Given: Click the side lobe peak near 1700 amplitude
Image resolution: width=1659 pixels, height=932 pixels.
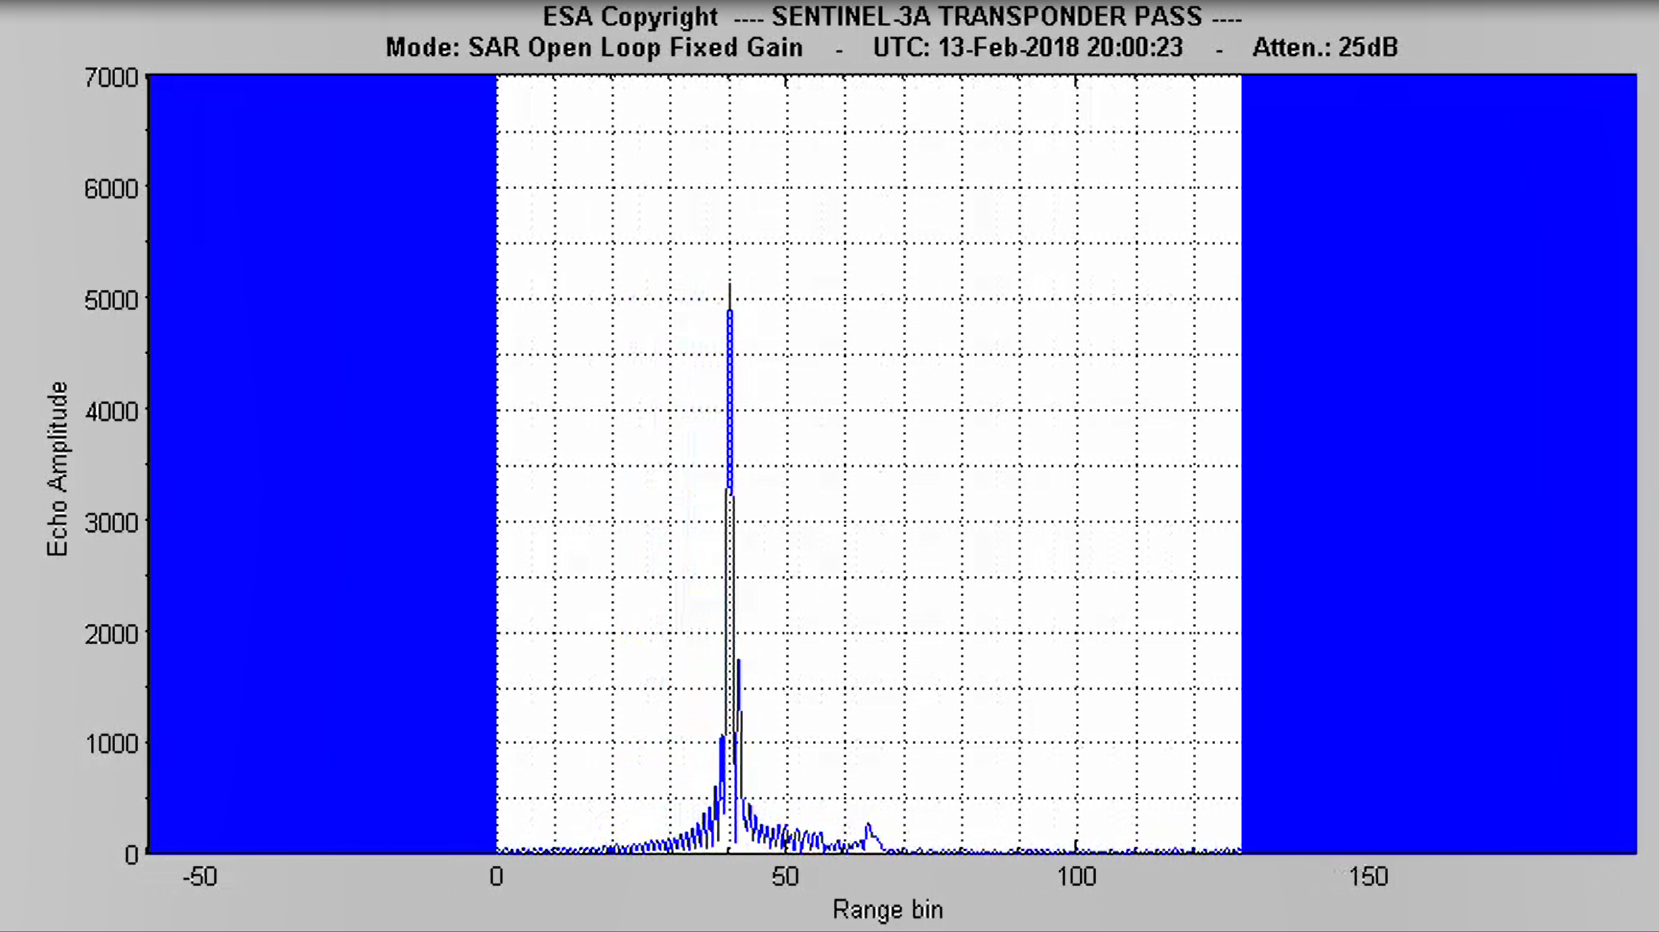Looking at the screenshot, I should click(739, 664).
